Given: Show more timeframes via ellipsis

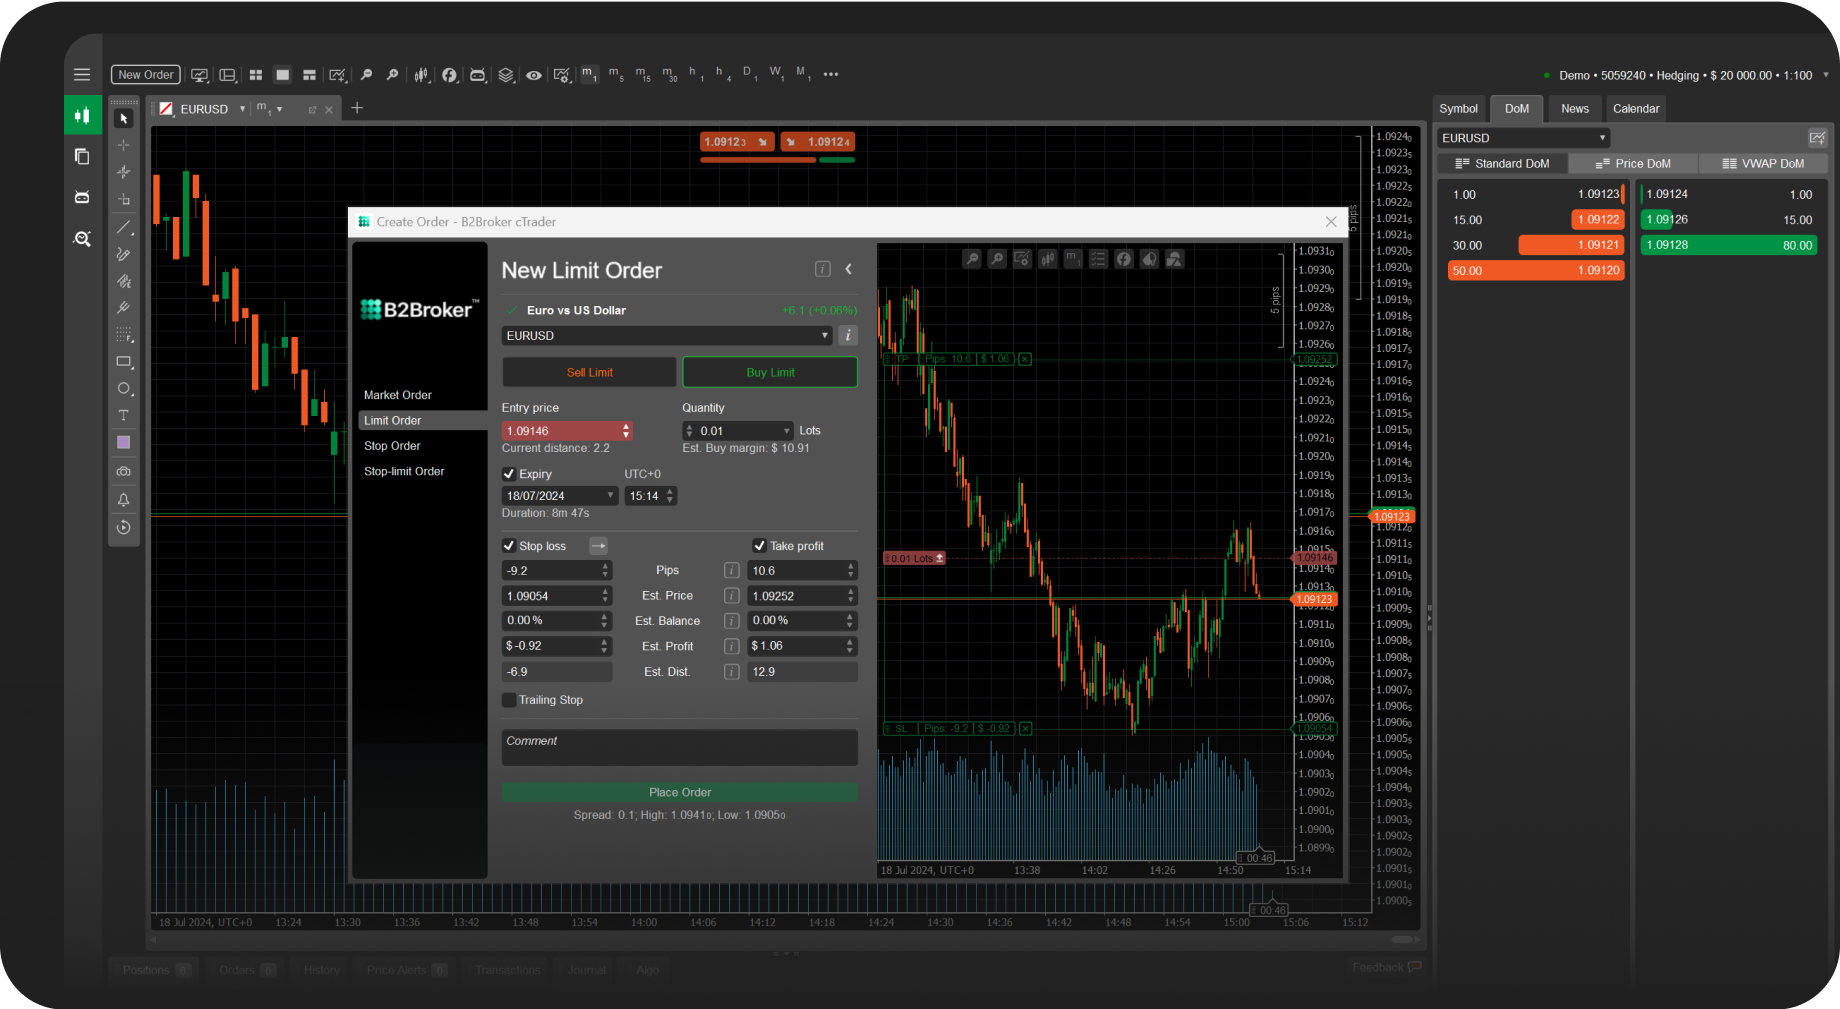Looking at the screenshot, I should 830,75.
